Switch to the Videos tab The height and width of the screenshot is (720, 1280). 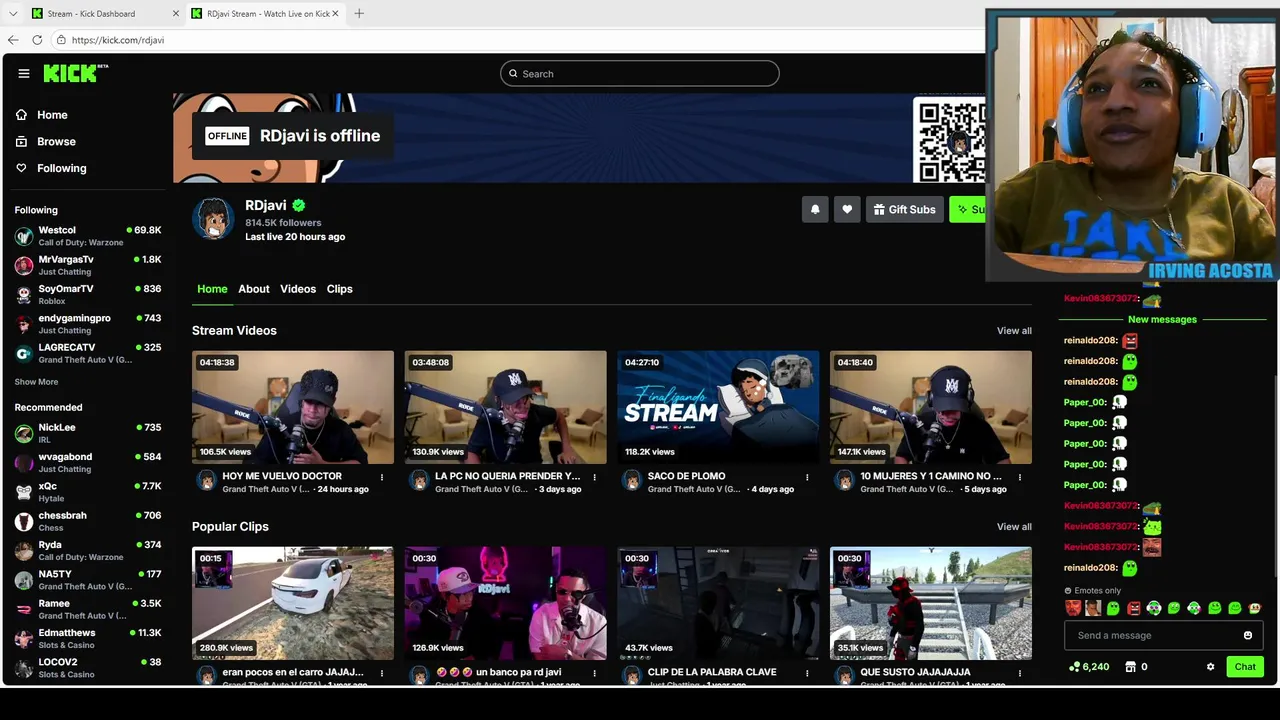[298, 289]
